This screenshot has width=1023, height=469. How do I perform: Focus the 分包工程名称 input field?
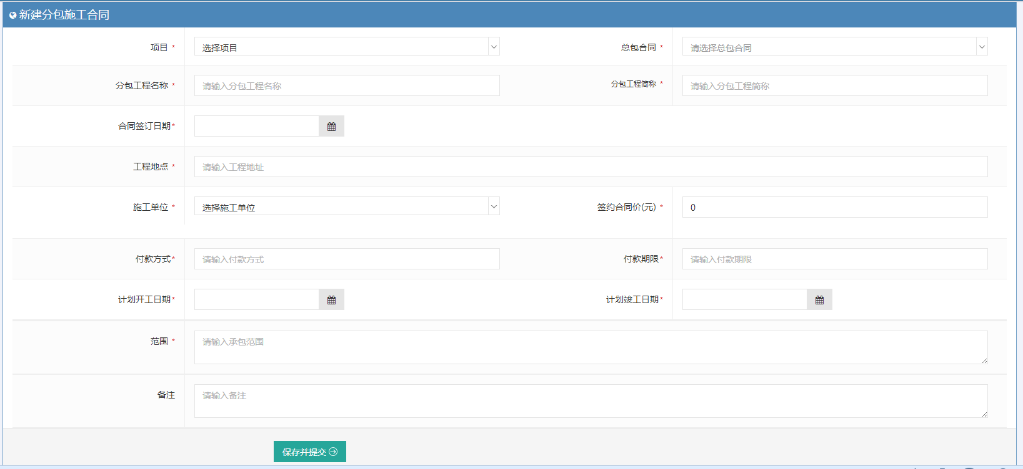[x=346, y=86]
